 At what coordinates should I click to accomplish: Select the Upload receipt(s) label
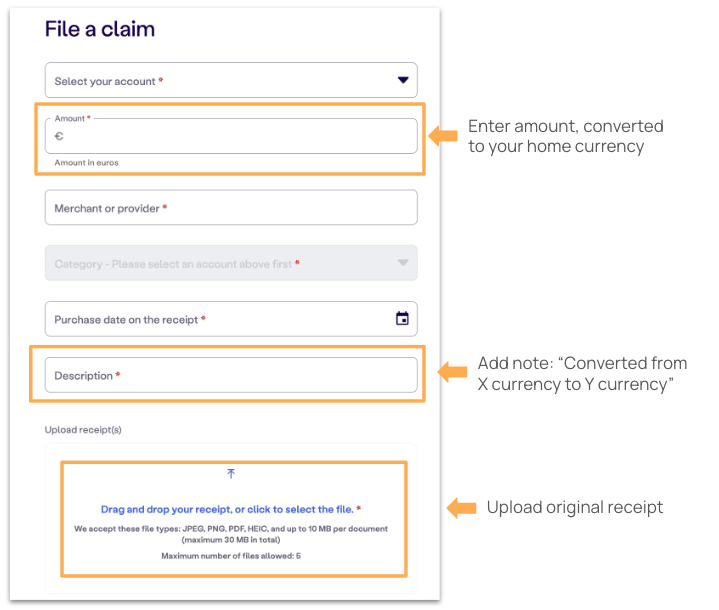[83, 430]
